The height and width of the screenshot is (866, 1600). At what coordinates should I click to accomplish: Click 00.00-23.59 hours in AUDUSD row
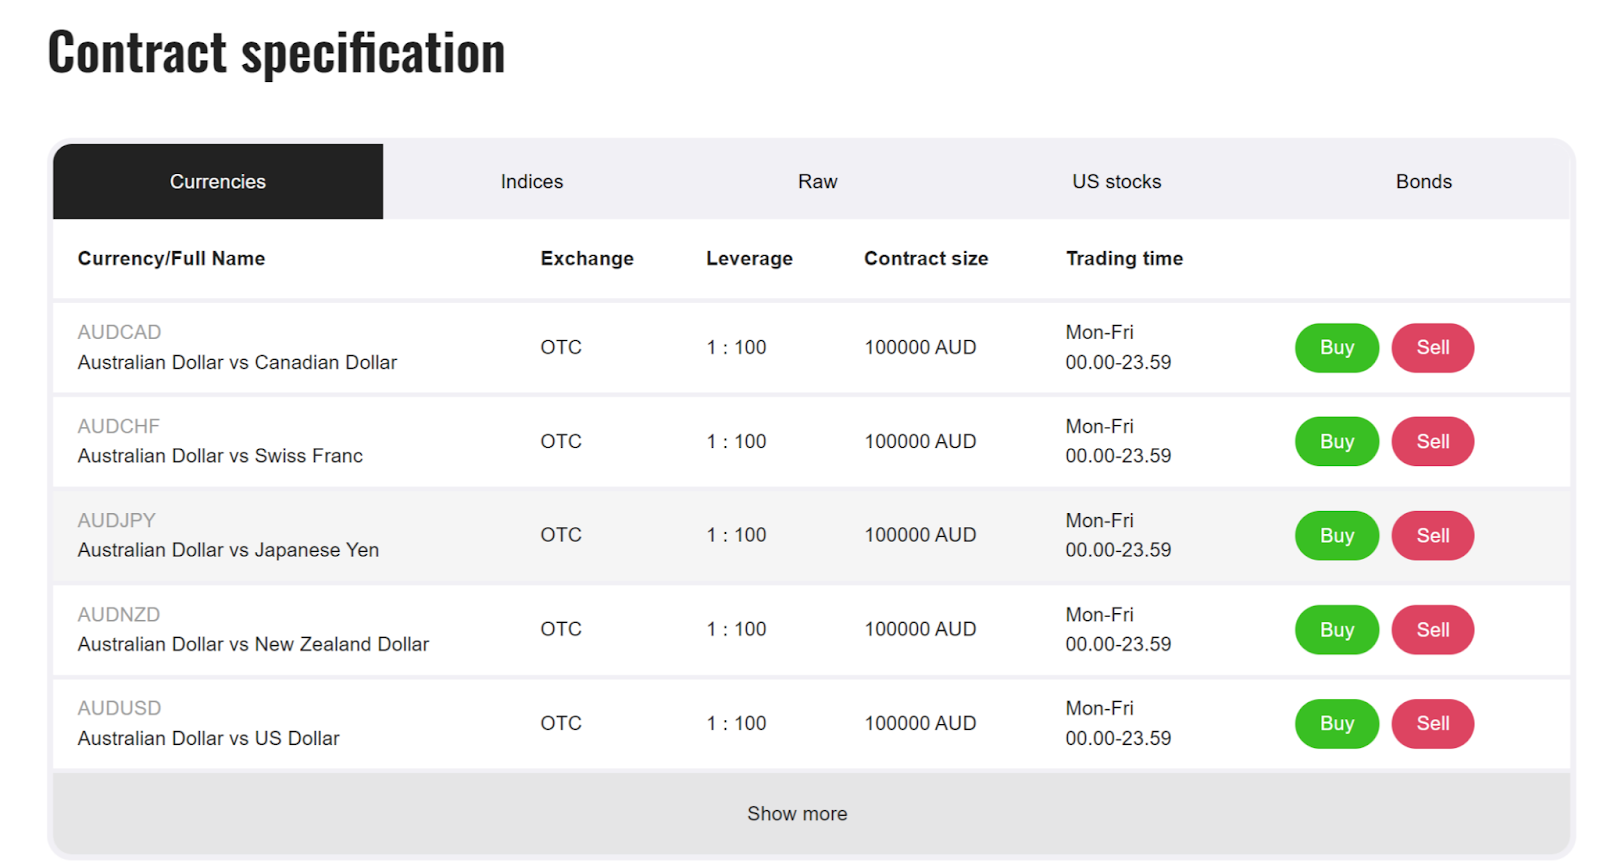tap(1118, 738)
